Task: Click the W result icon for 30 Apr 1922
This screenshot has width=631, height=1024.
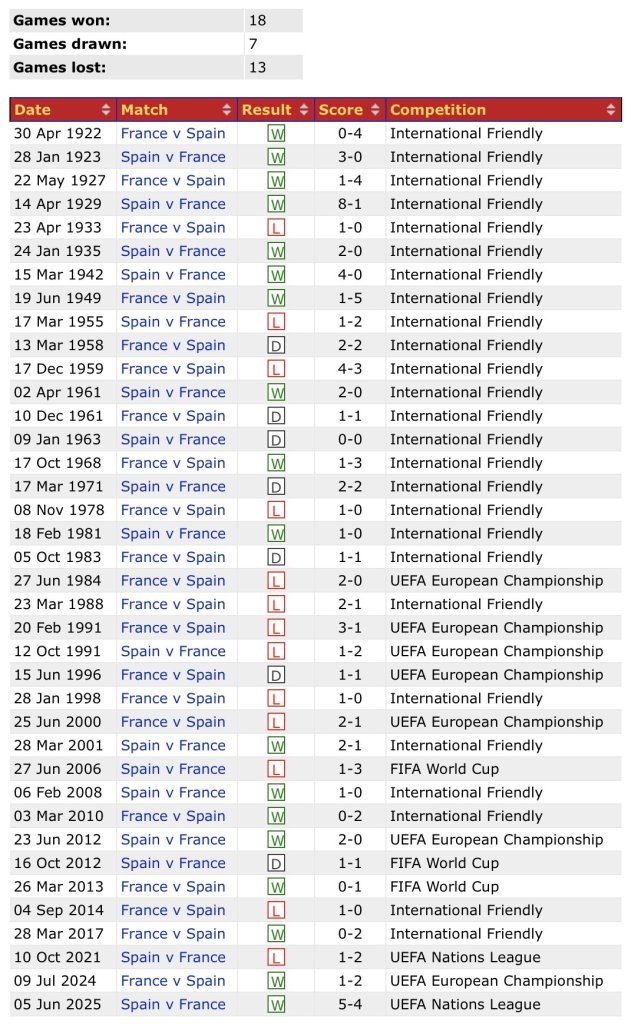Action: (x=276, y=134)
